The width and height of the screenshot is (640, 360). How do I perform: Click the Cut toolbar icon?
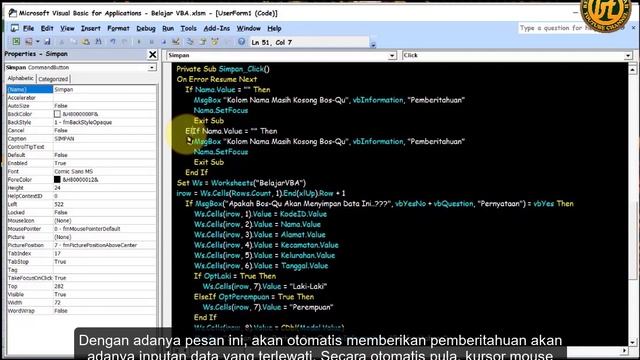click(62, 42)
